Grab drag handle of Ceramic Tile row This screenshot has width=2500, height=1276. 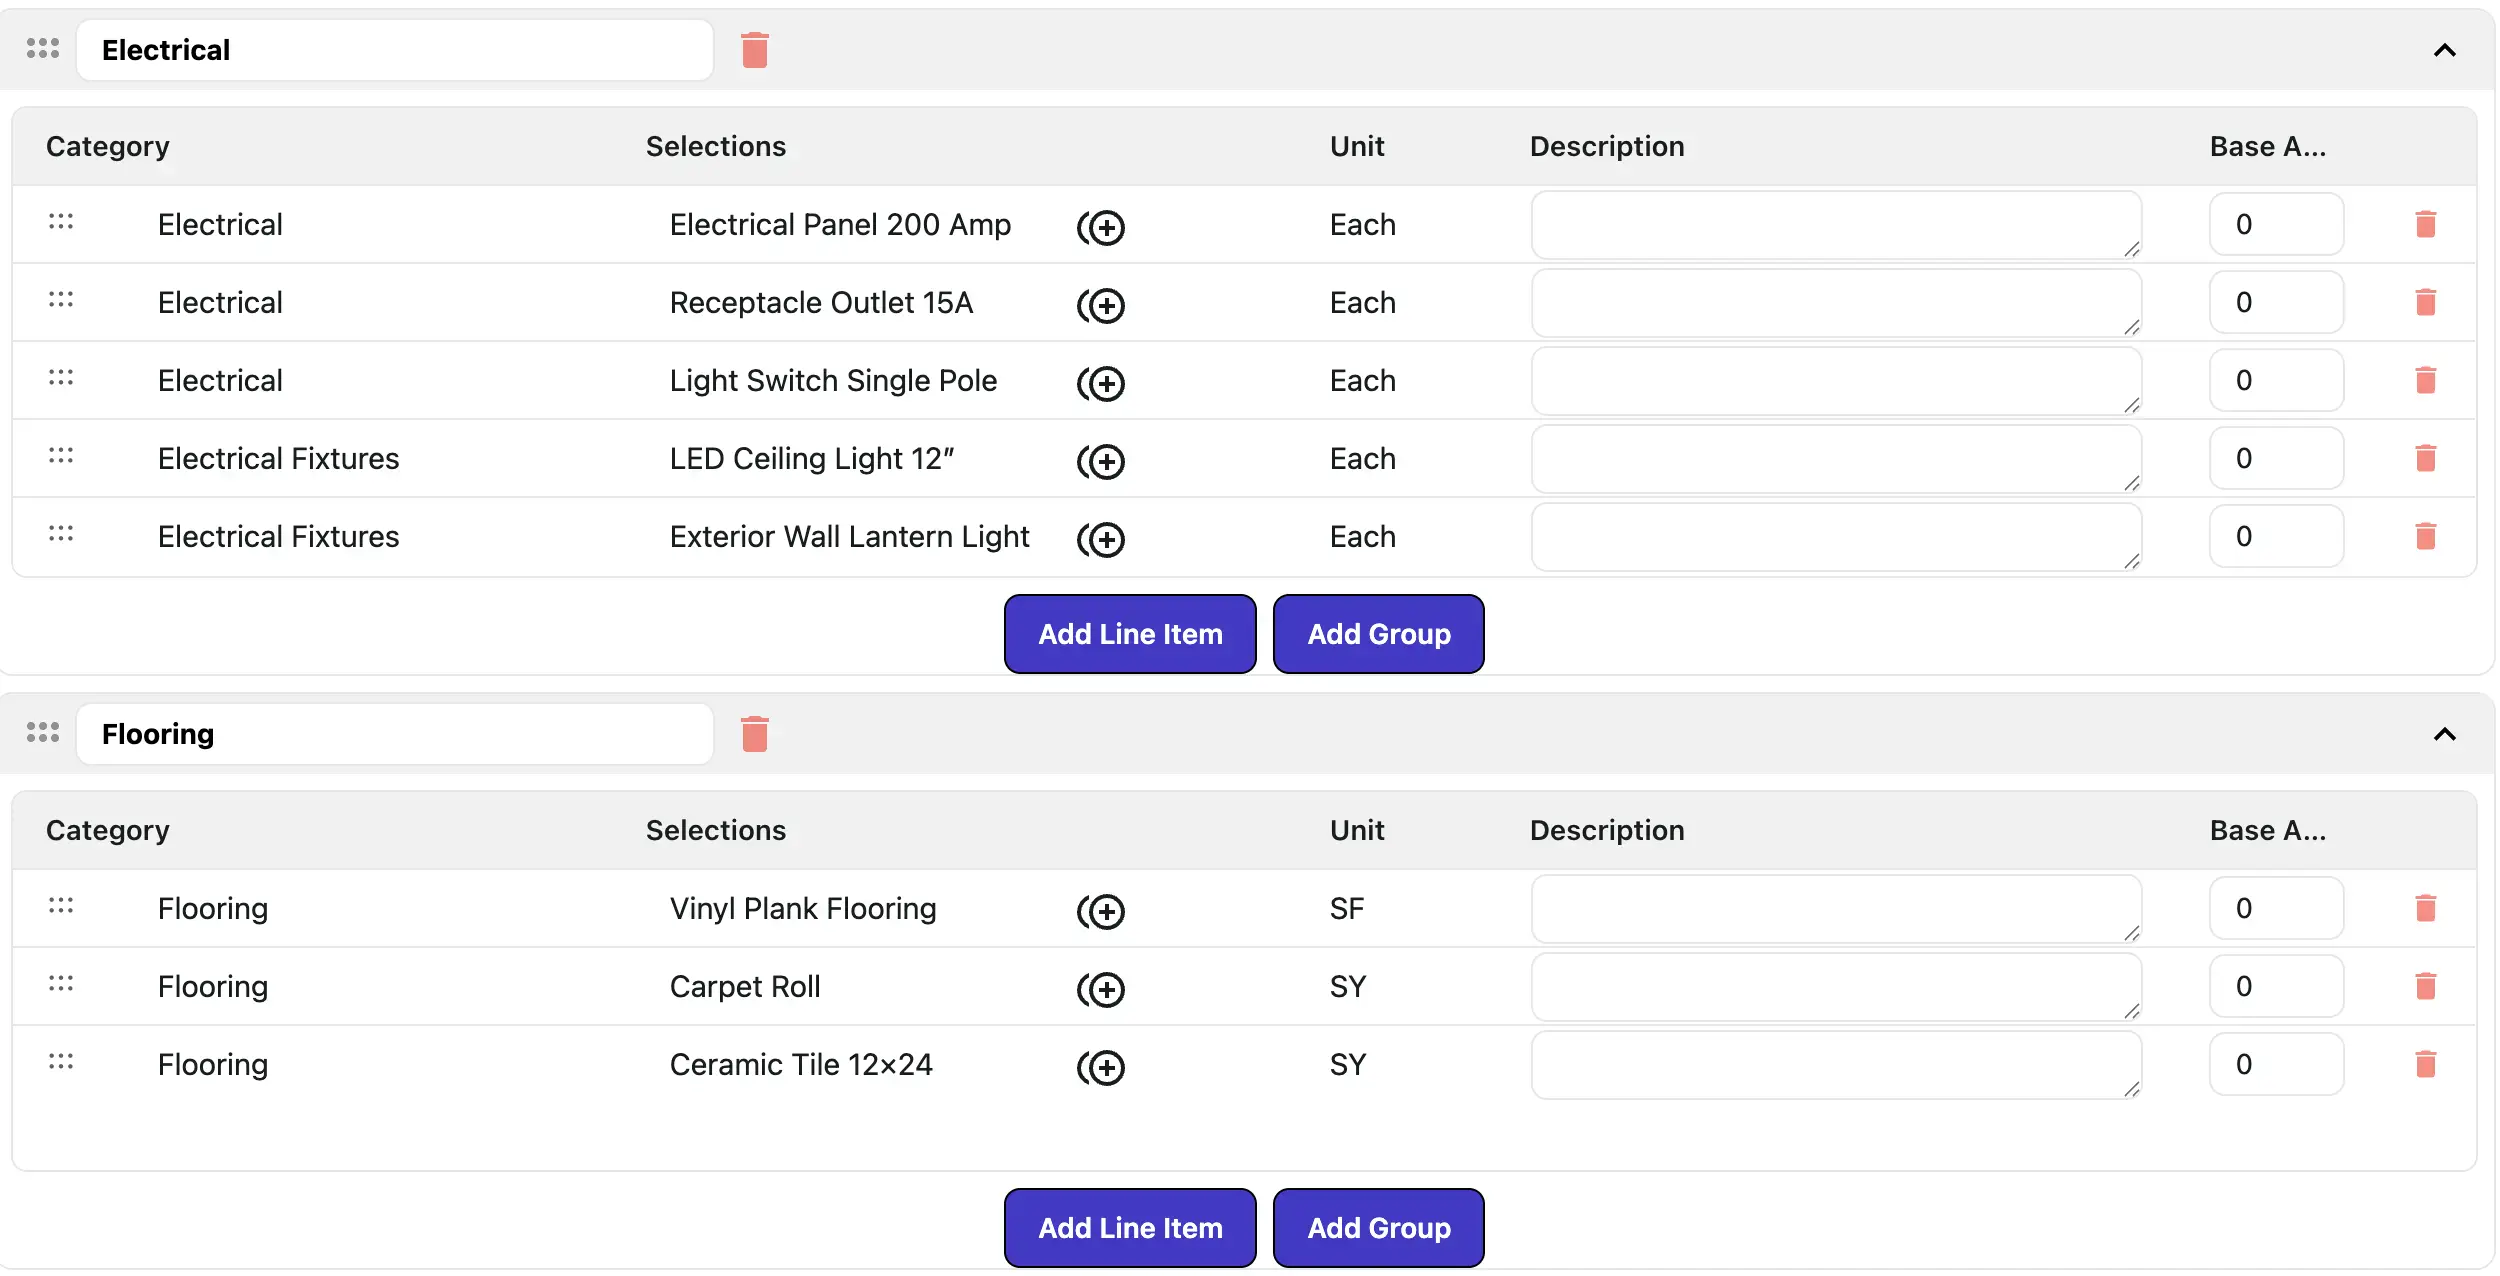61,1061
